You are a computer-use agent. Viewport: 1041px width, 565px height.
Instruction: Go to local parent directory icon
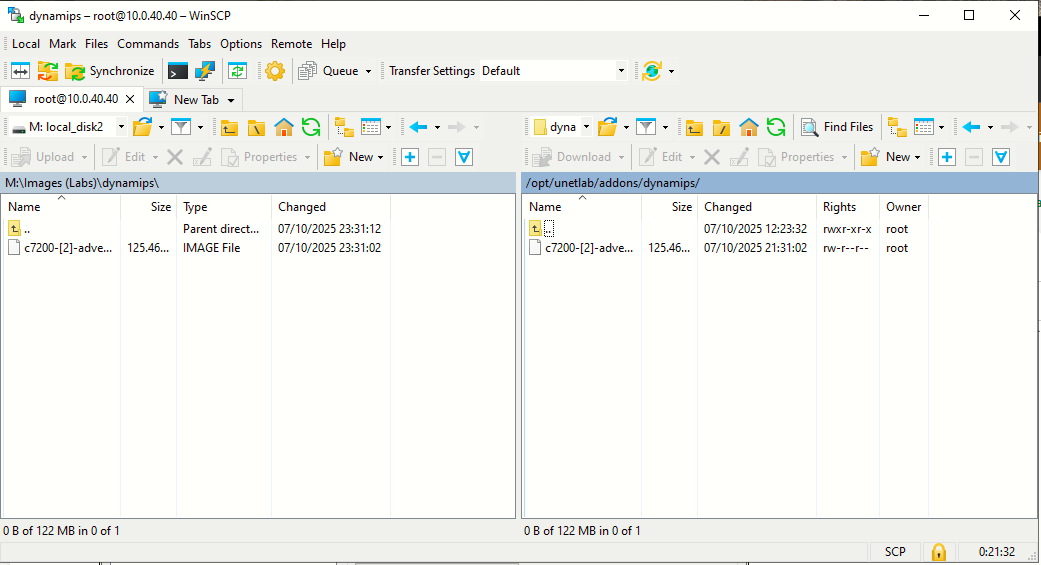[230, 127]
